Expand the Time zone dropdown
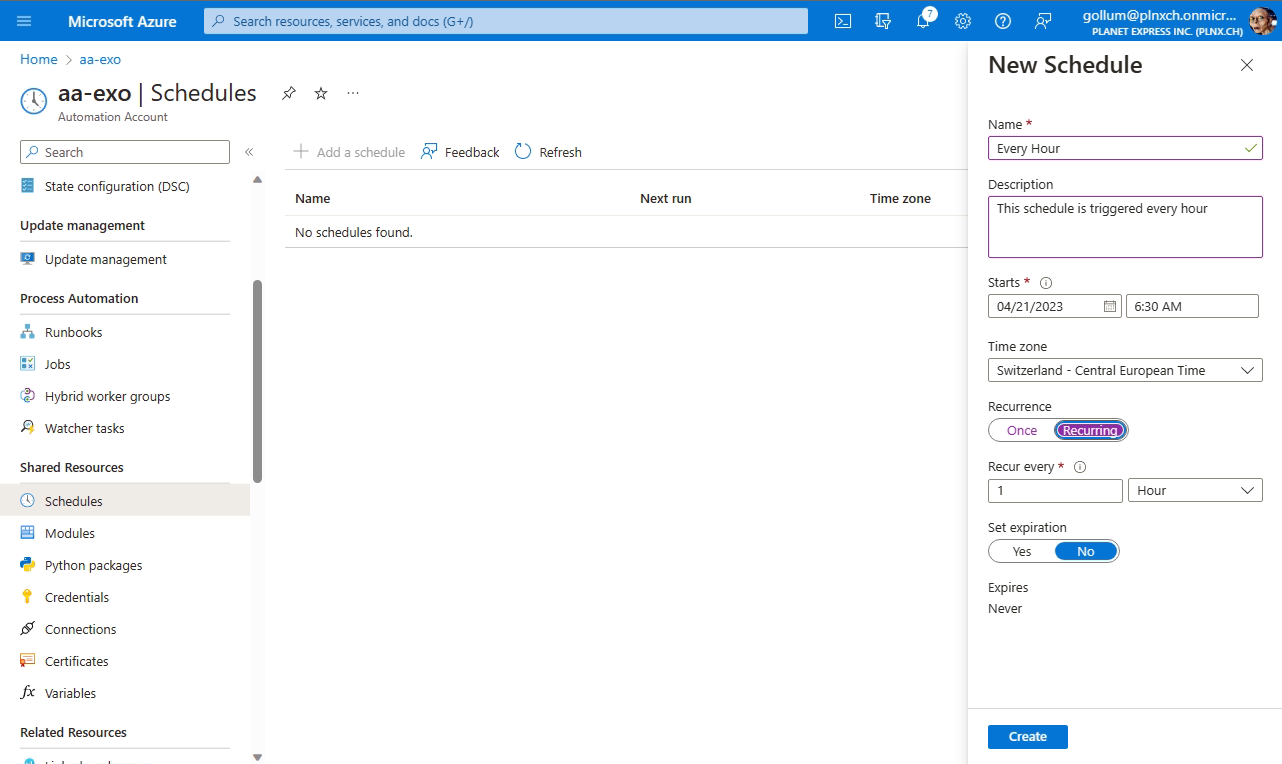1282x764 pixels. [1125, 370]
